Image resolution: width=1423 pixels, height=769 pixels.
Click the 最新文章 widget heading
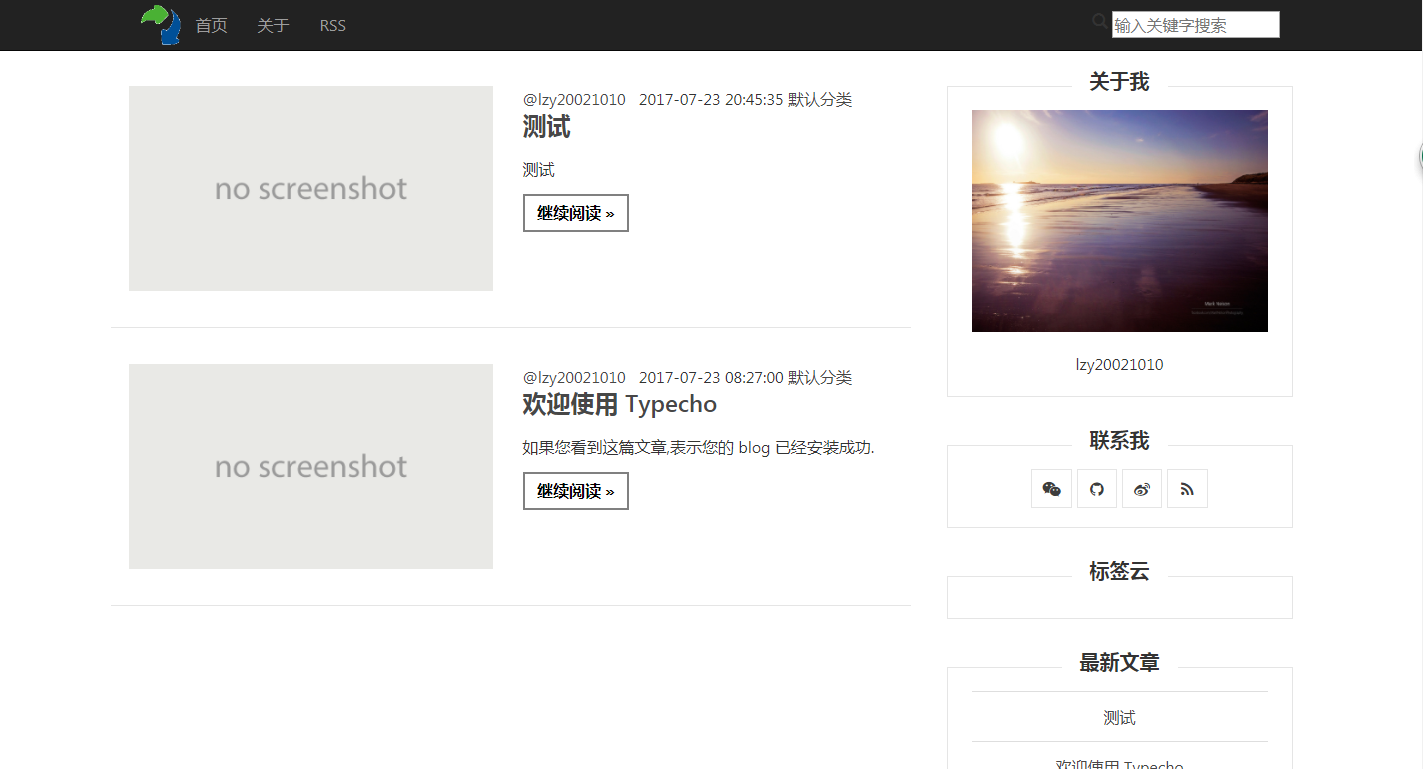coord(1119,662)
